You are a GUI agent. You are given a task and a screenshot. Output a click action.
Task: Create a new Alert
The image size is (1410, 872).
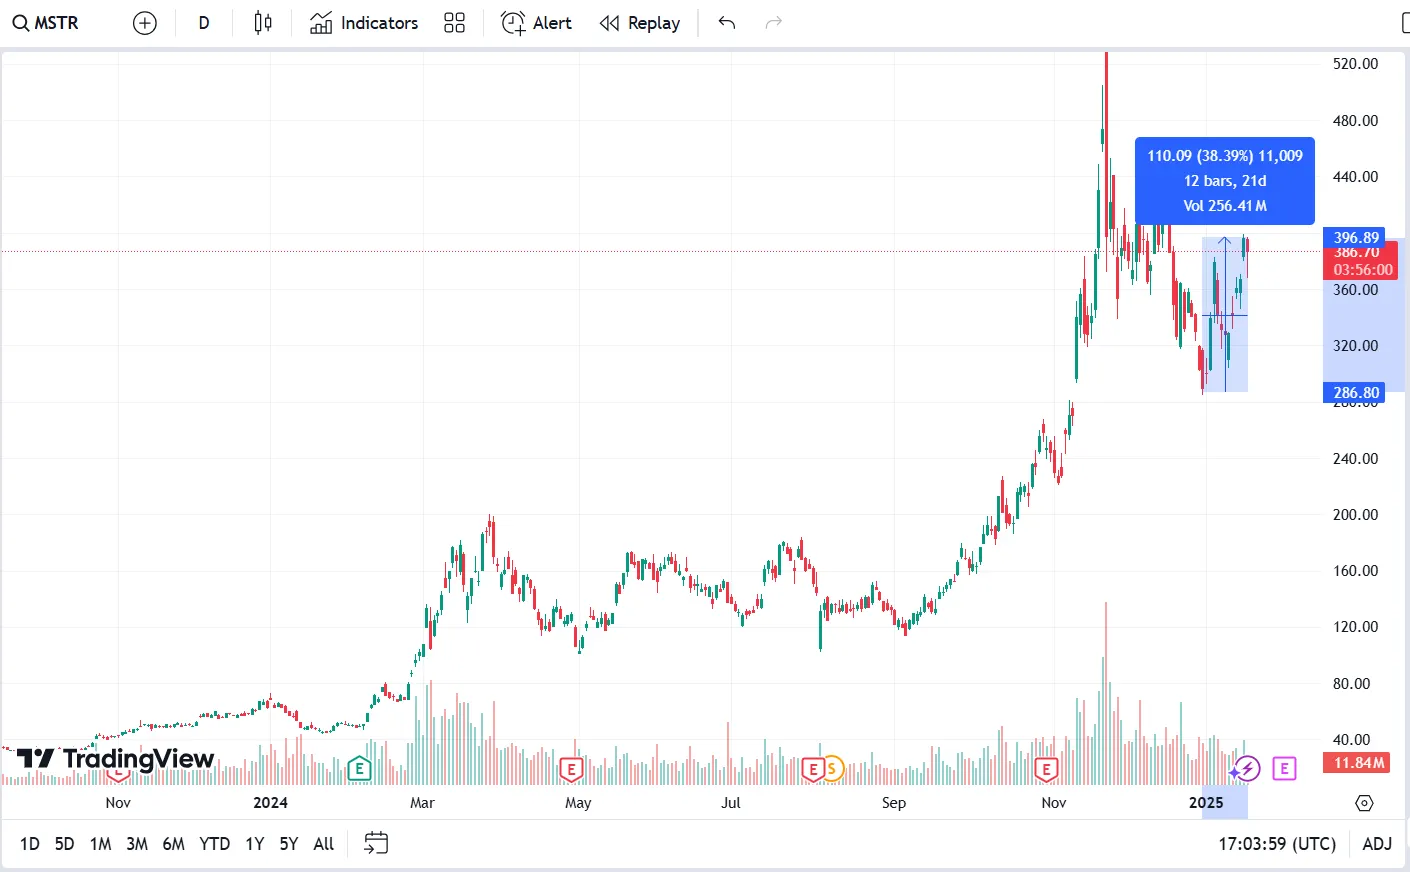point(536,23)
